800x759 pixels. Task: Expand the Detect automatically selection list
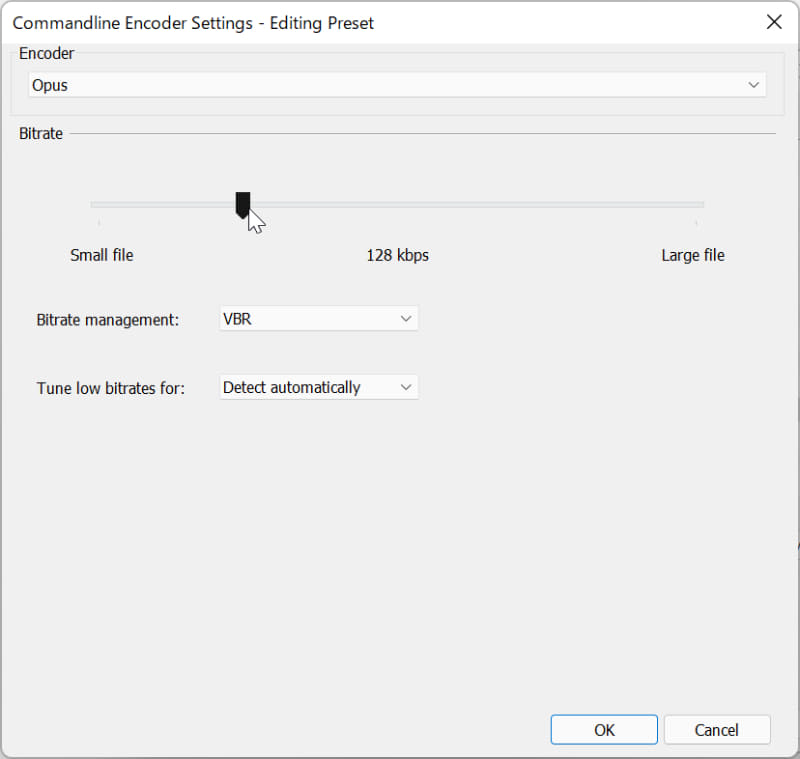pyautogui.click(x=406, y=387)
